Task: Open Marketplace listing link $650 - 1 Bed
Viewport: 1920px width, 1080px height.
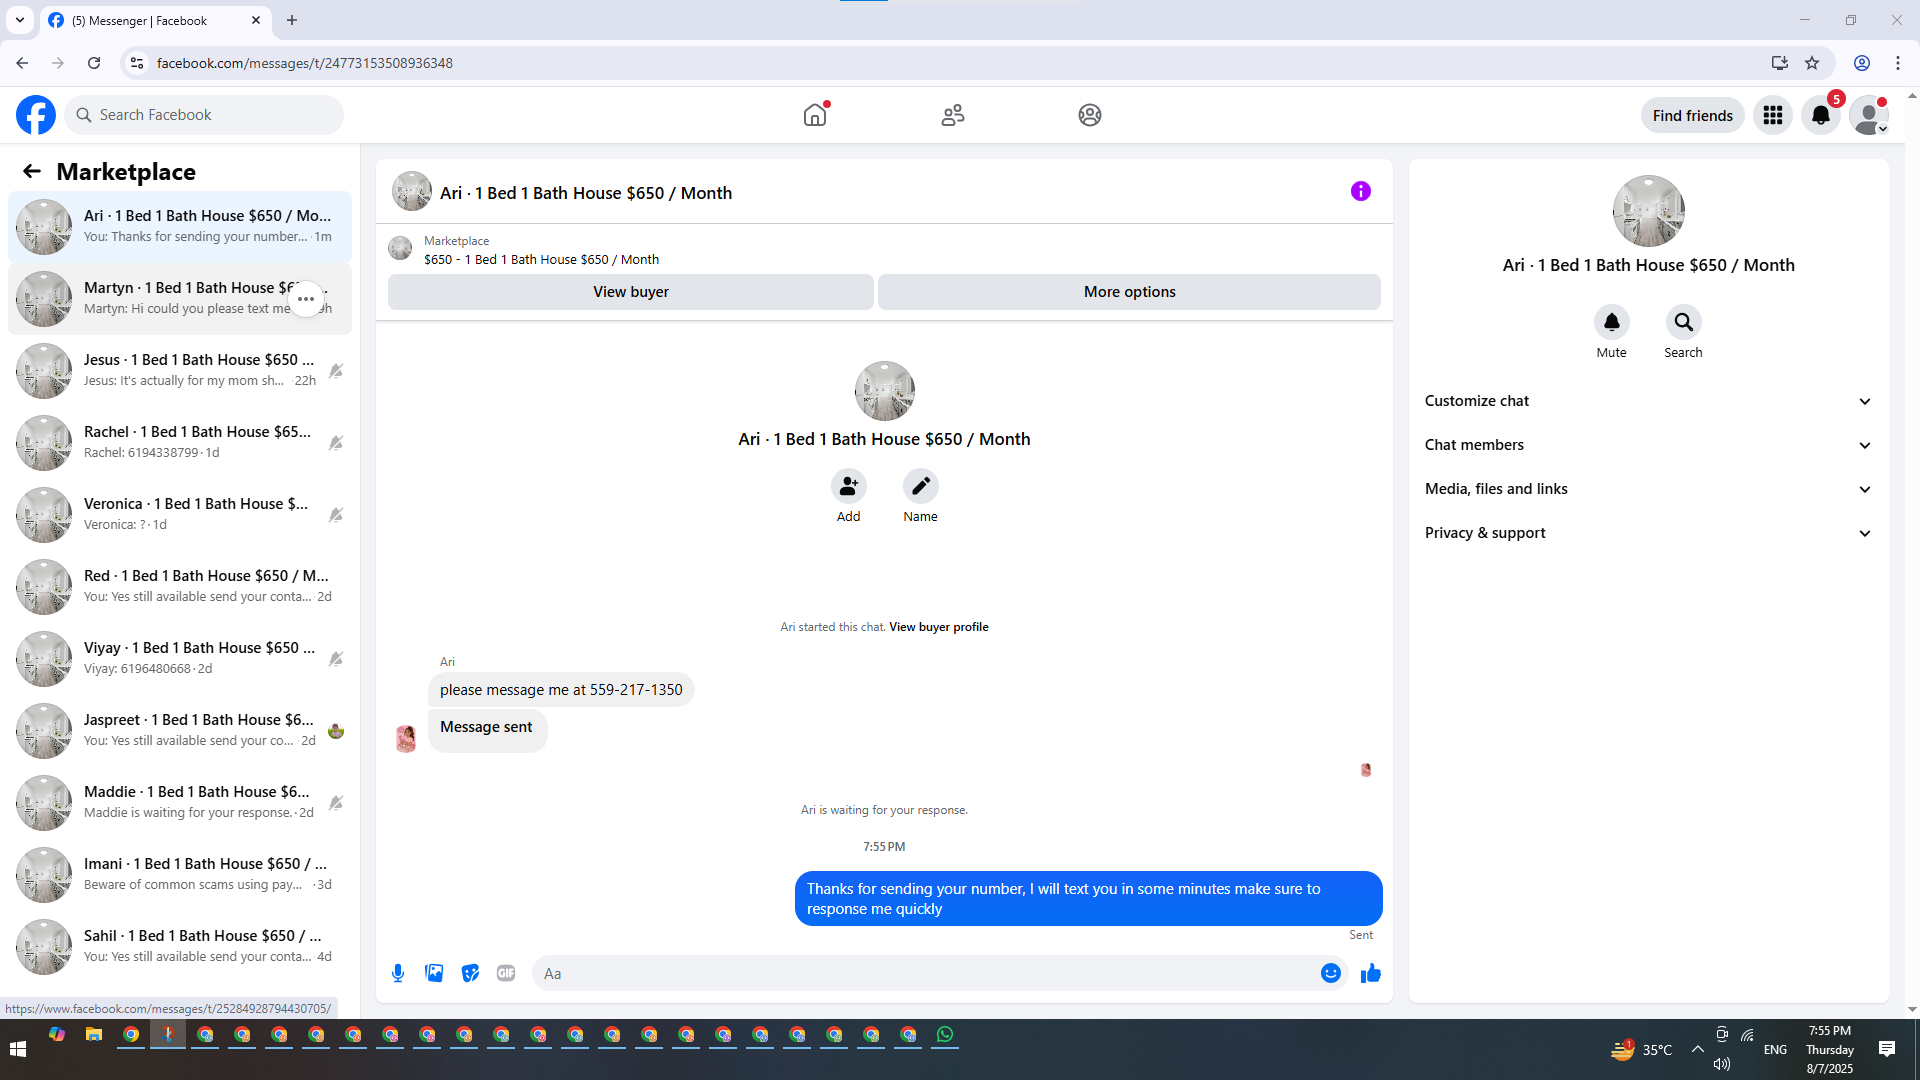Action: (x=541, y=259)
